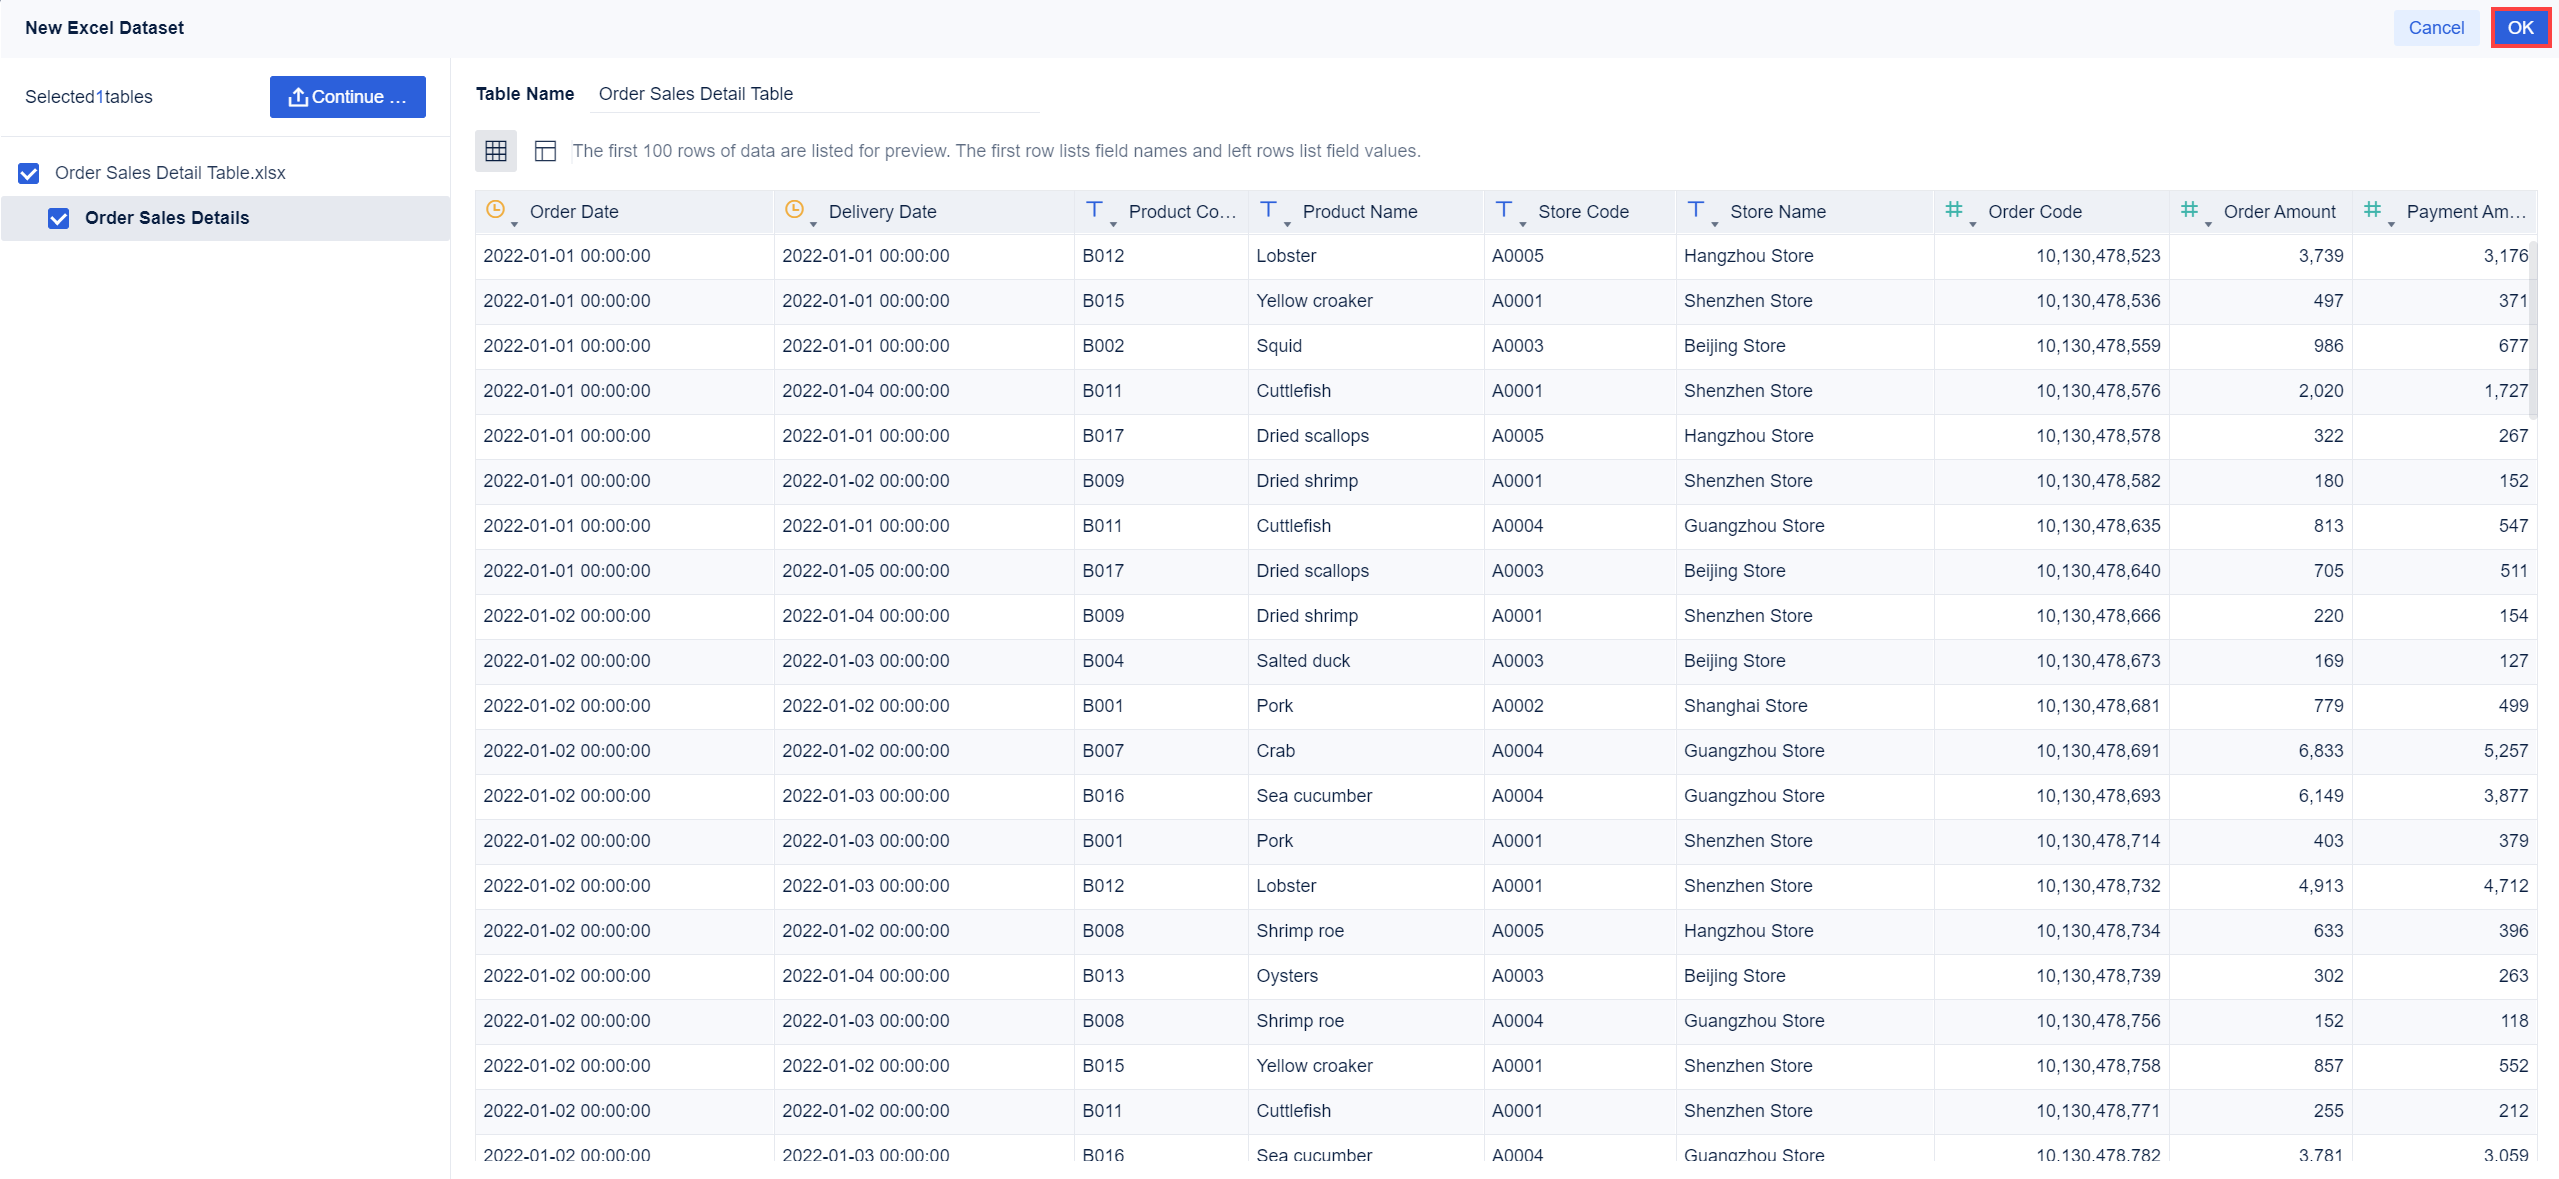The width and height of the screenshot is (2559, 1179).
Task: Uncheck Order Sales Detail Table.xlsx checkbox
Action: 29,173
